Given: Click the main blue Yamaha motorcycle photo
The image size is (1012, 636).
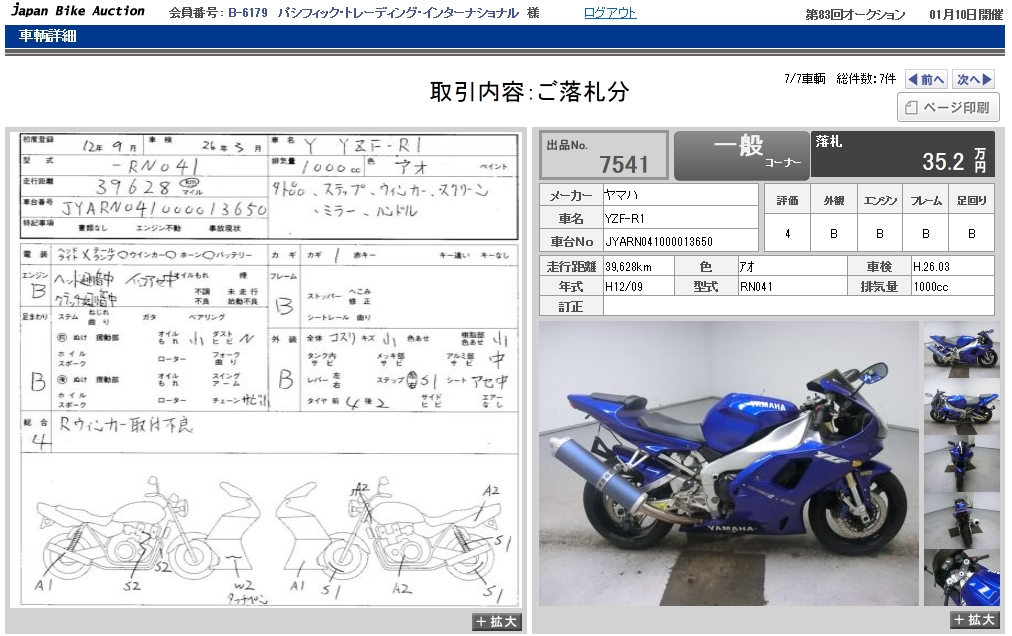Looking at the screenshot, I should (x=729, y=464).
